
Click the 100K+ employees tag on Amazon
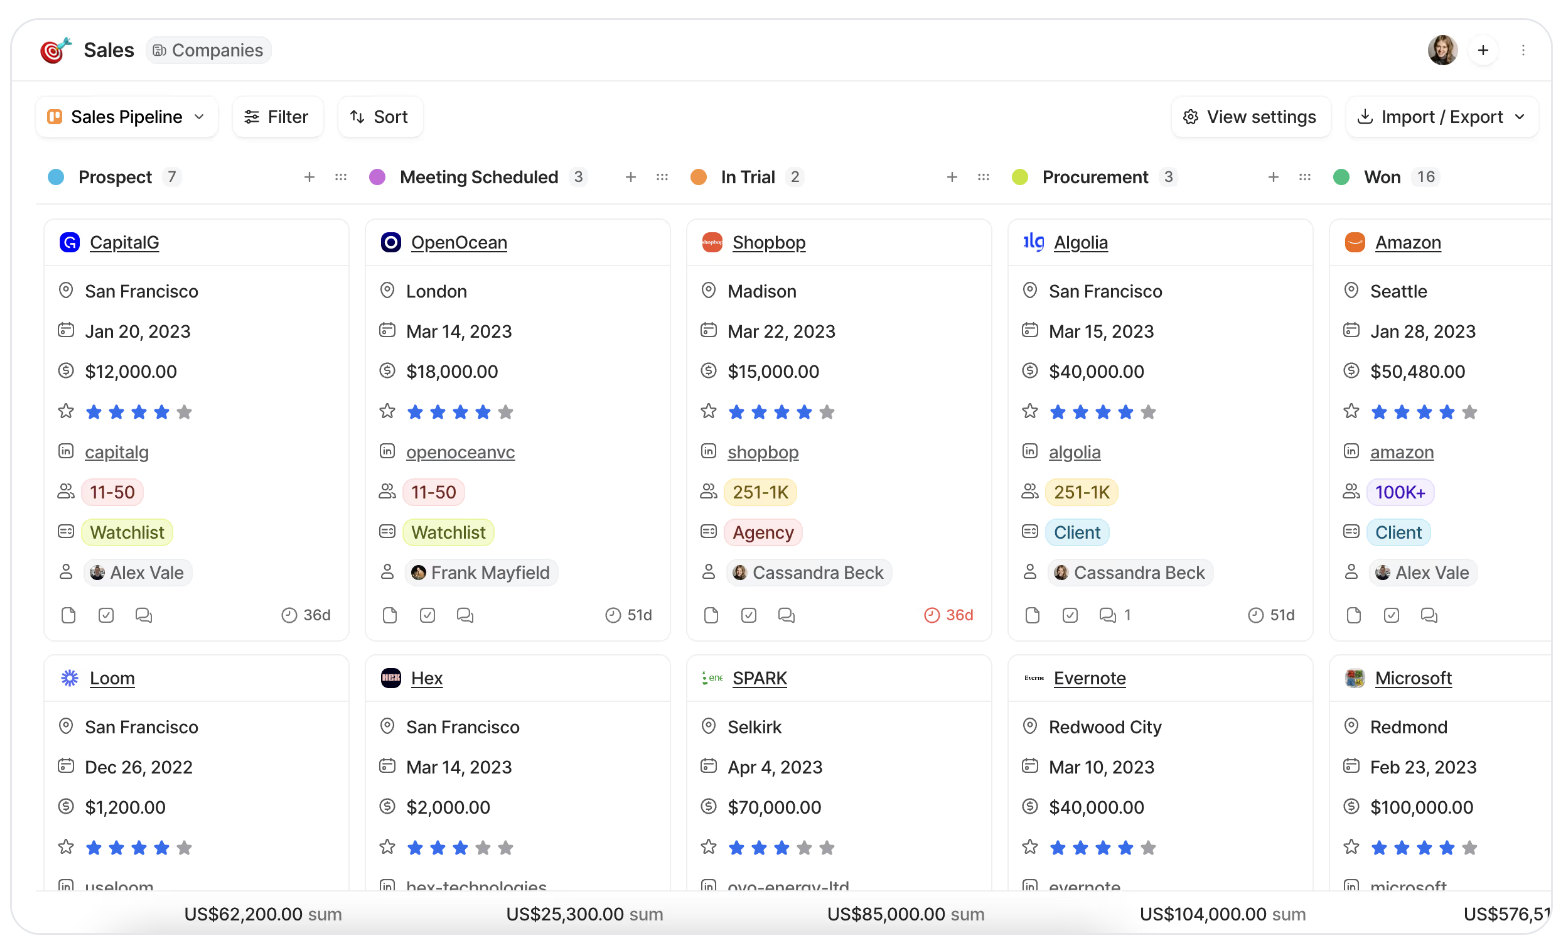(x=1400, y=492)
